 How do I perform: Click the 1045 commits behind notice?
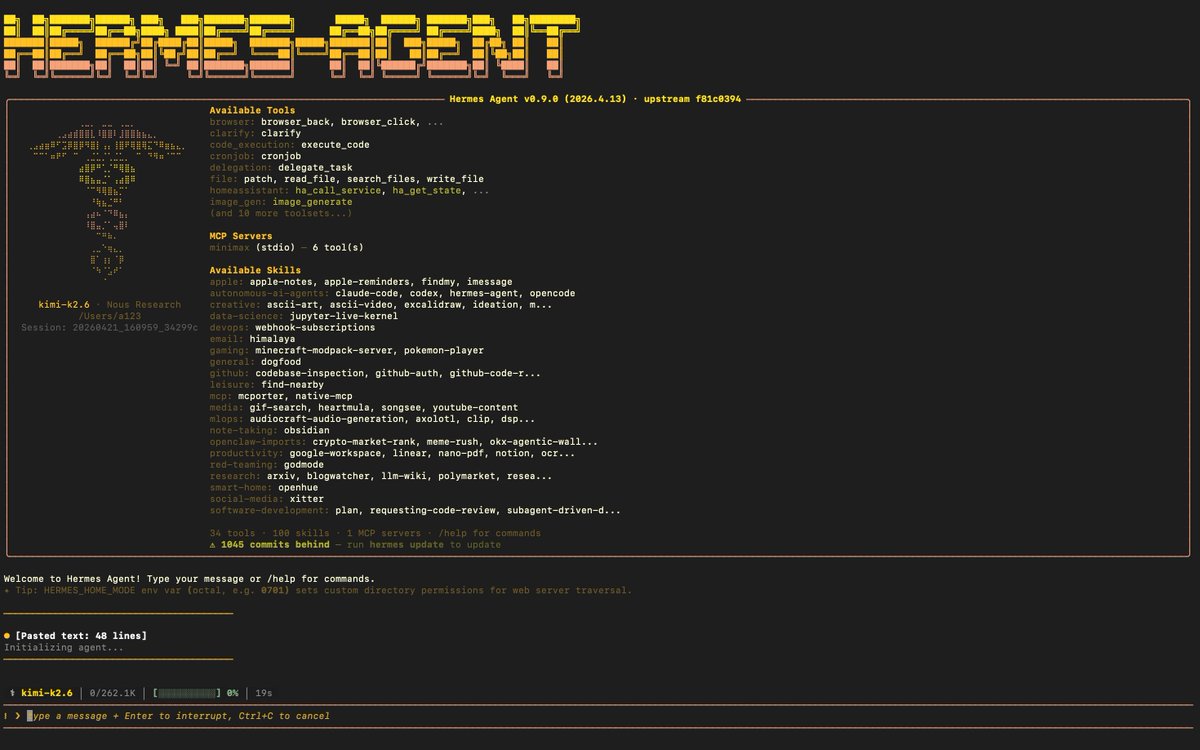click(275, 545)
